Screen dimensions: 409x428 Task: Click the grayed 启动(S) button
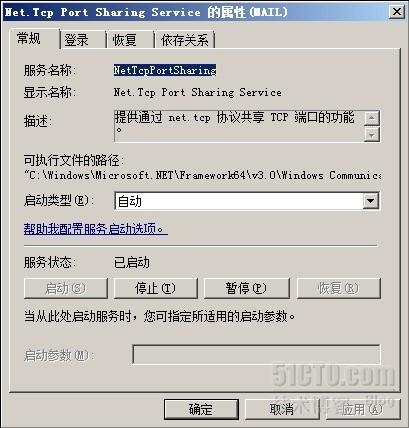(x=66, y=288)
